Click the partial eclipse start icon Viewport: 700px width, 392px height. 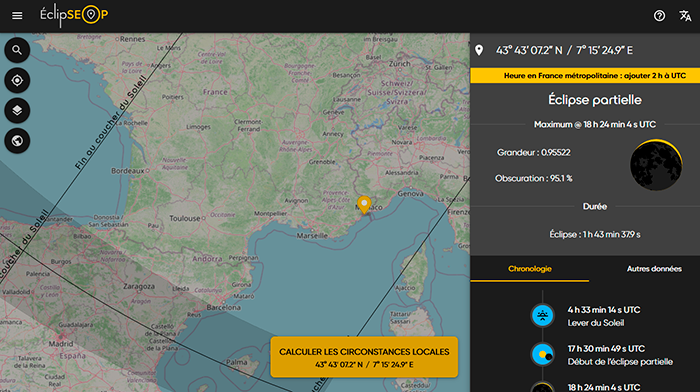pos(542,354)
